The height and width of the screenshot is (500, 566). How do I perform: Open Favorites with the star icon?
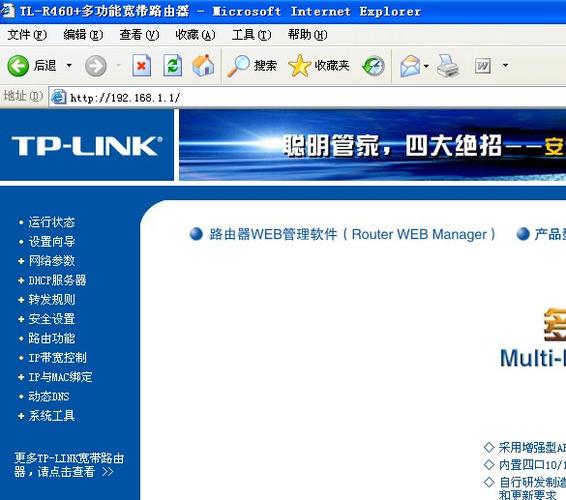point(300,66)
